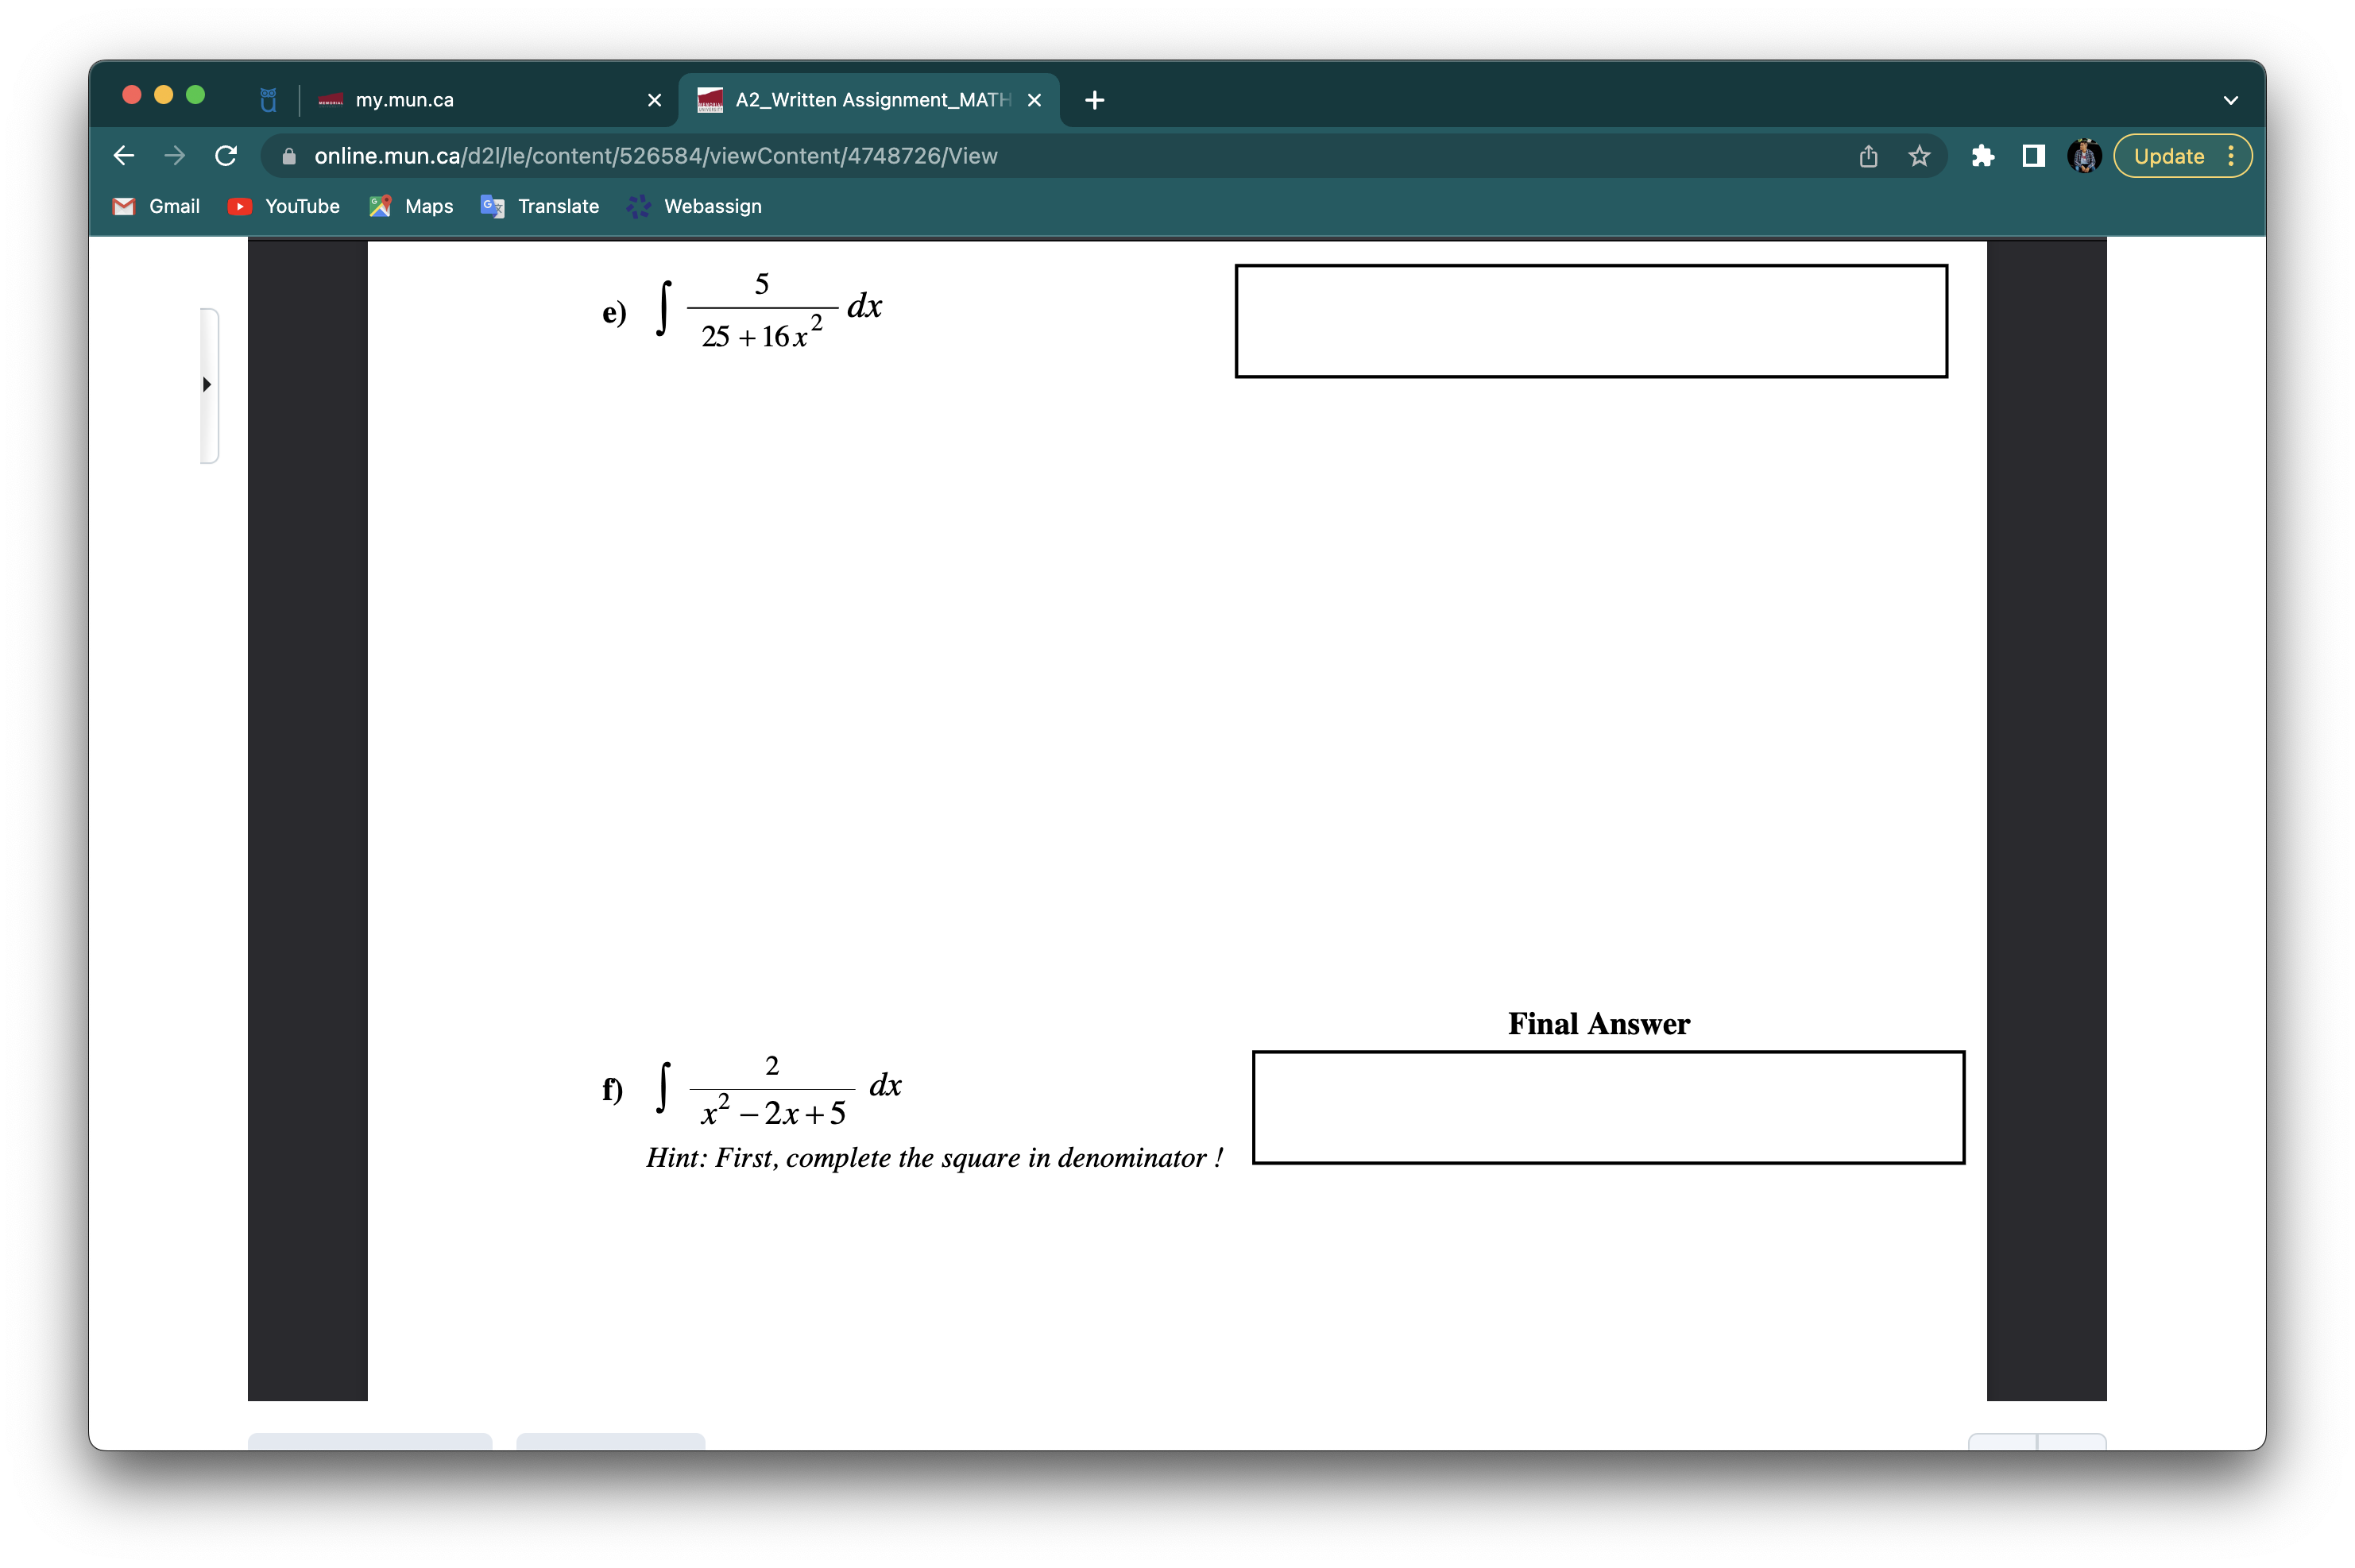Launch Webassign from bookmarks bar
The height and width of the screenshot is (1568, 2355).
694,206
